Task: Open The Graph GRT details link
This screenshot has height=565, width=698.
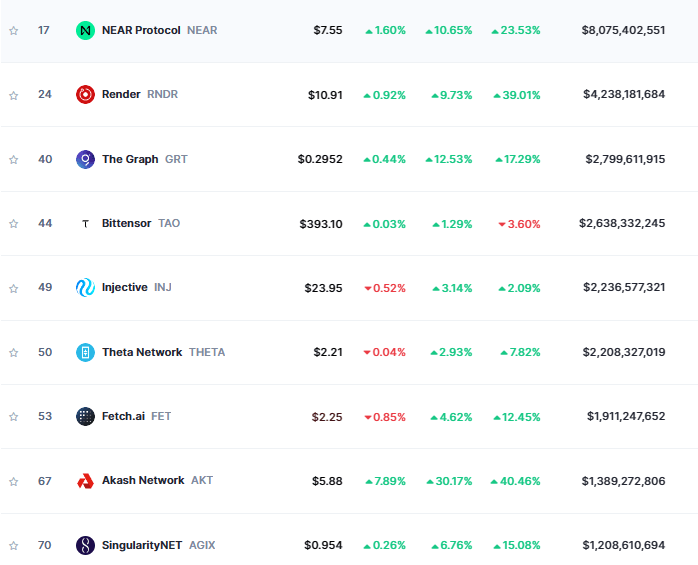Action: click(x=130, y=159)
